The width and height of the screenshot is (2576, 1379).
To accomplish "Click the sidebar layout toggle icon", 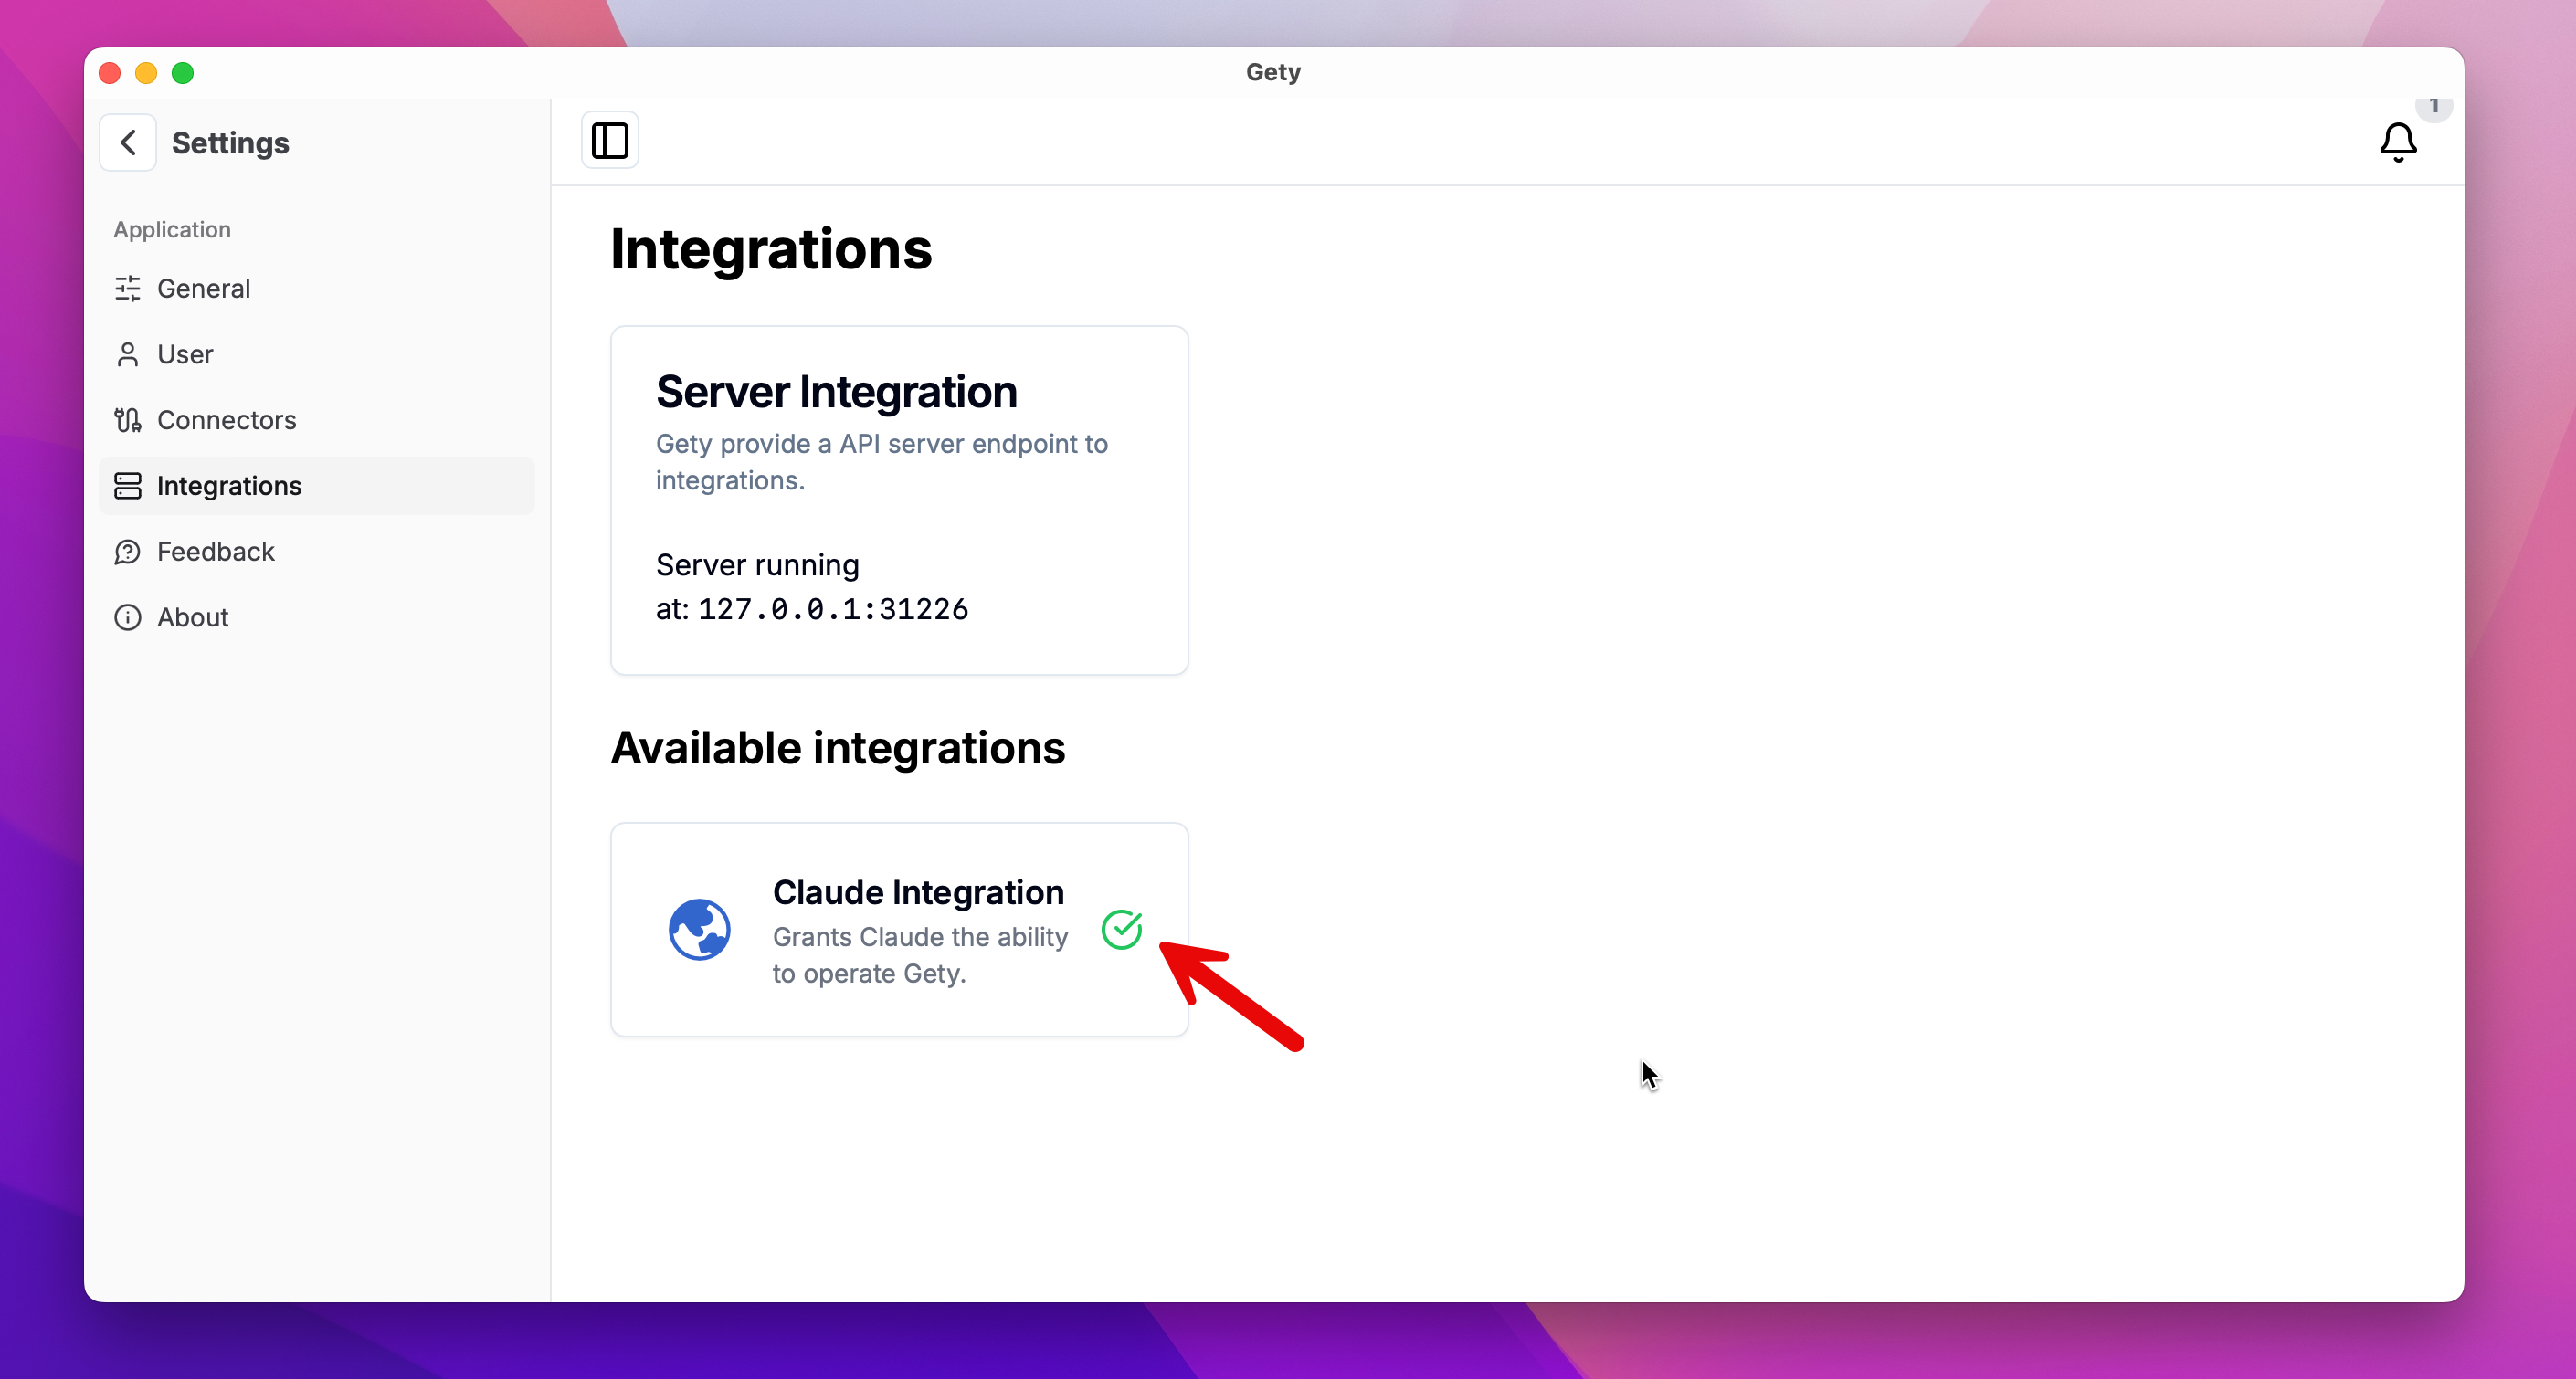I will (610, 140).
